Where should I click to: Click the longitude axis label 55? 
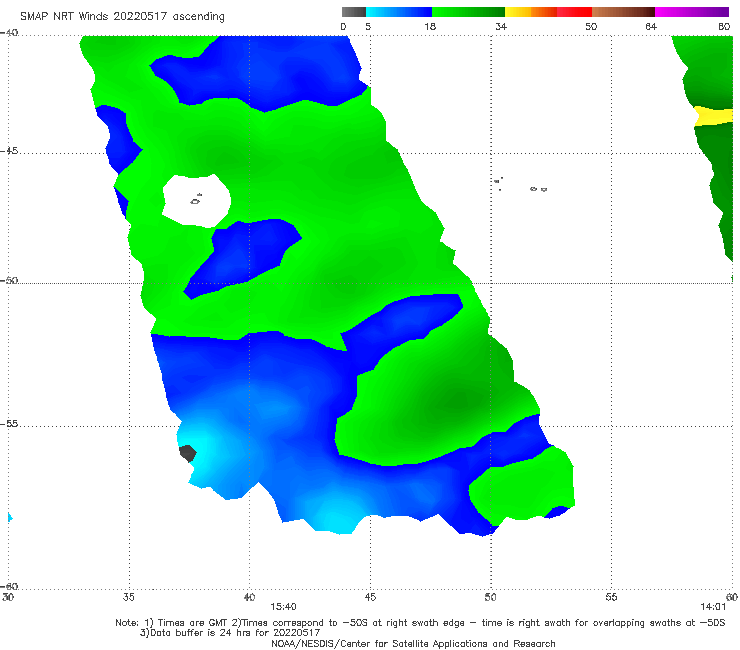tap(611, 597)
